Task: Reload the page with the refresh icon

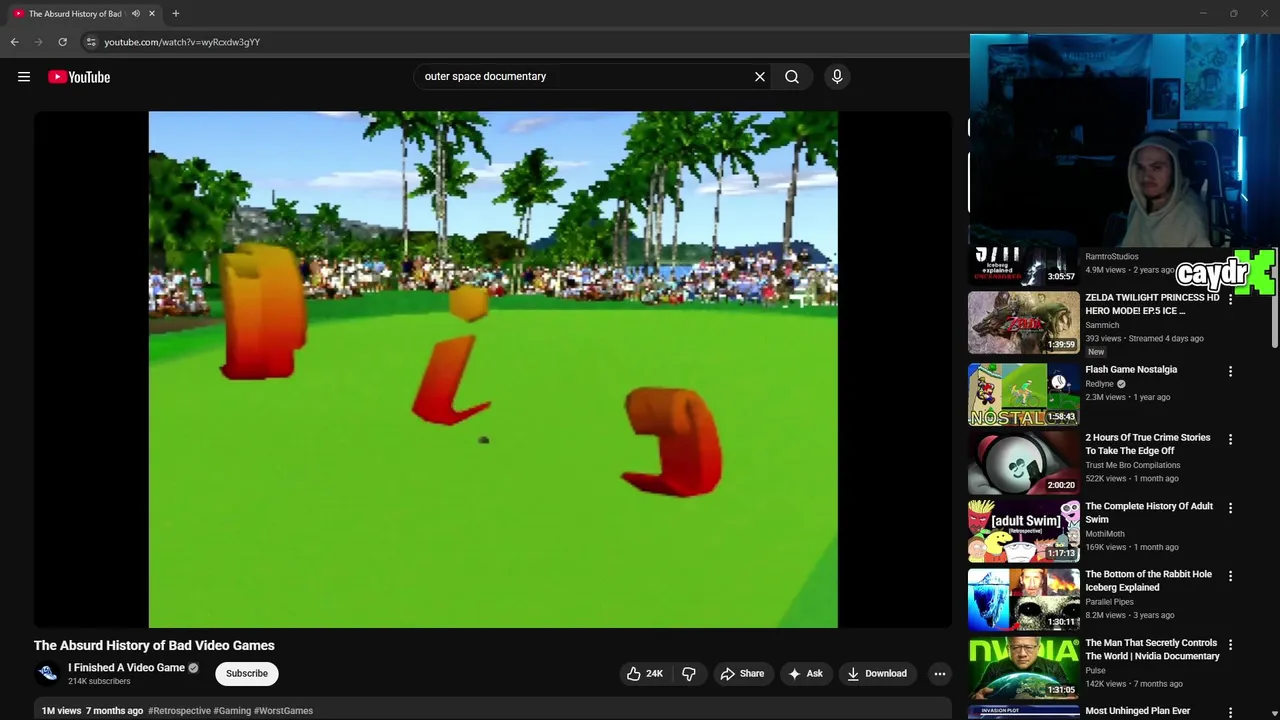Action: coord(62,42)
